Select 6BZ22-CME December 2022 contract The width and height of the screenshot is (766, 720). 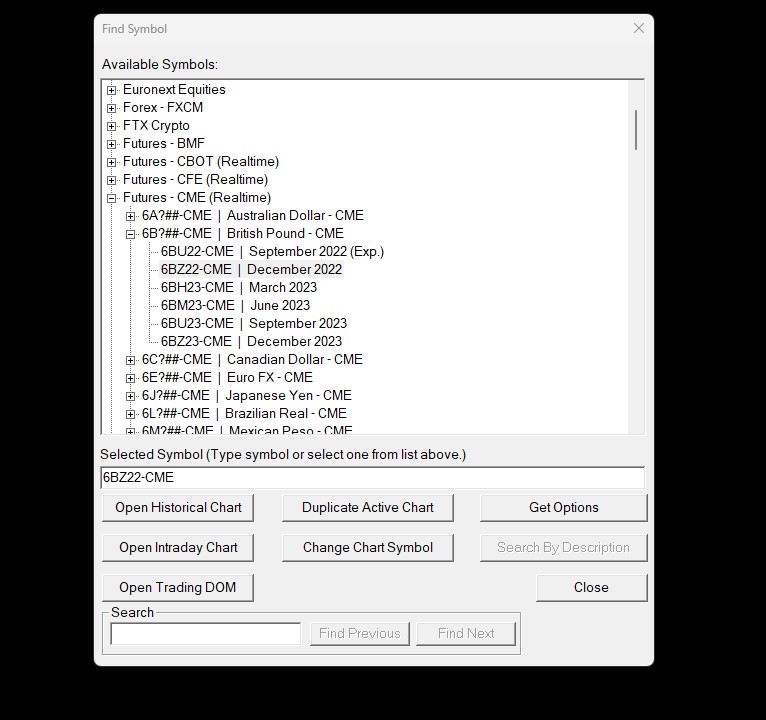(x=251, y=270)
